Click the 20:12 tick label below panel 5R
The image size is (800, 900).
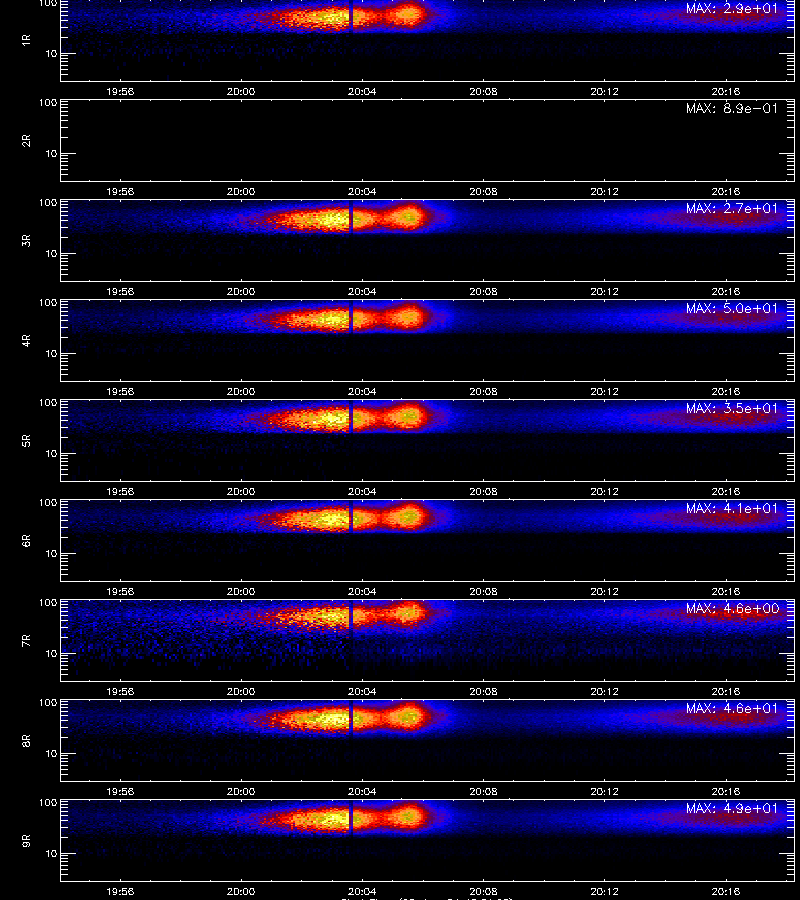click(604, 491)
